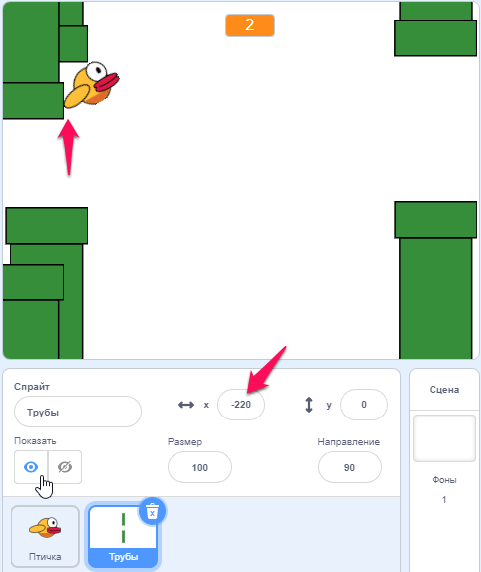This screenshot has height=572, width=481.
Task: Click the Фоны backdrops label
Action: point(444,480)
